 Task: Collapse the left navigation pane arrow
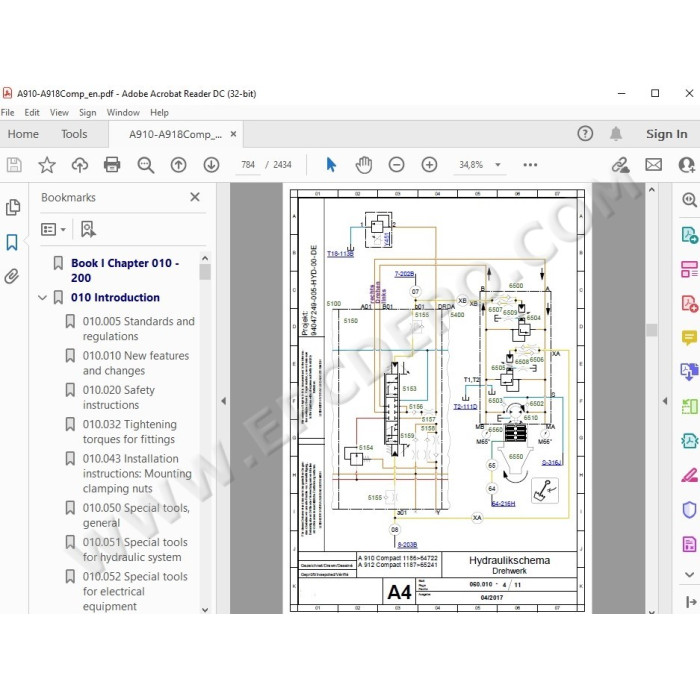point(224,401)
